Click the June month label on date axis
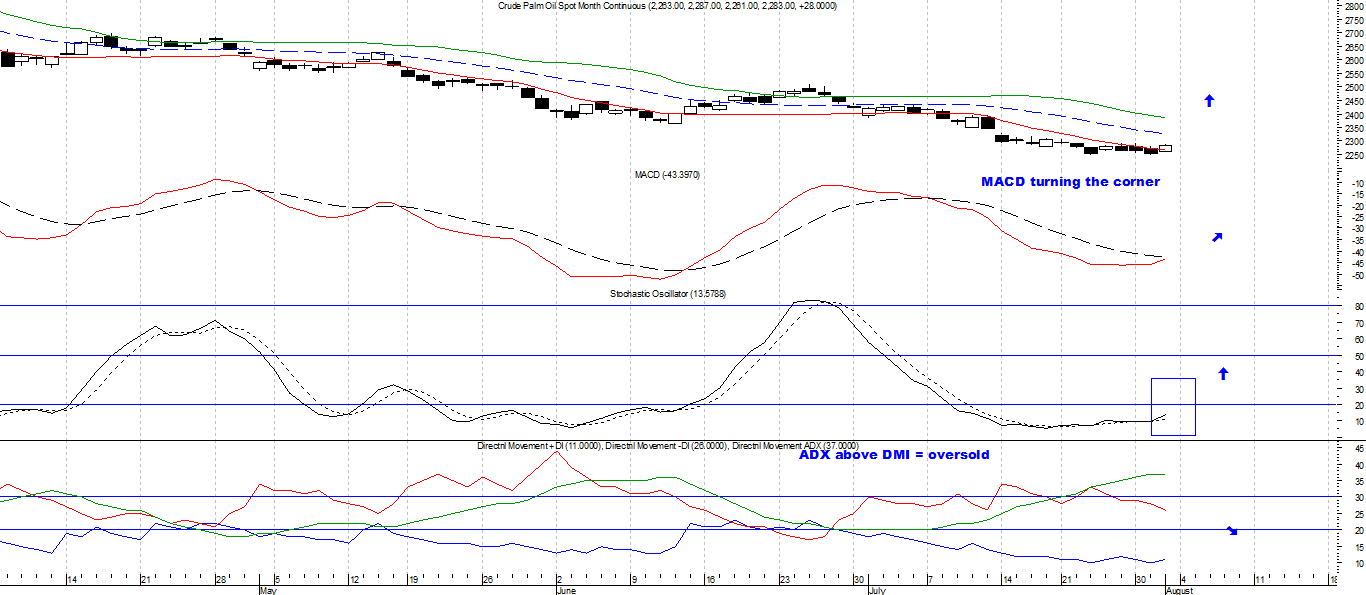The image size is (1366, 595). click(x=566, y=590)
